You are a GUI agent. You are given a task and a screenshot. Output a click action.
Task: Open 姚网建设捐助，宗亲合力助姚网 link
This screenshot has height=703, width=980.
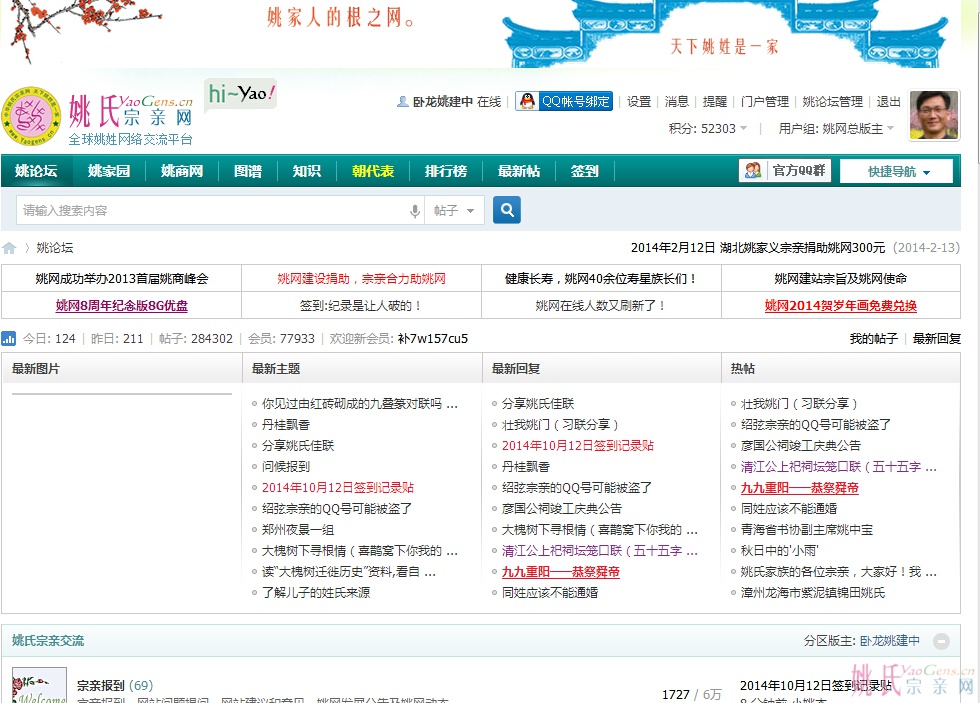click(361, 279)
